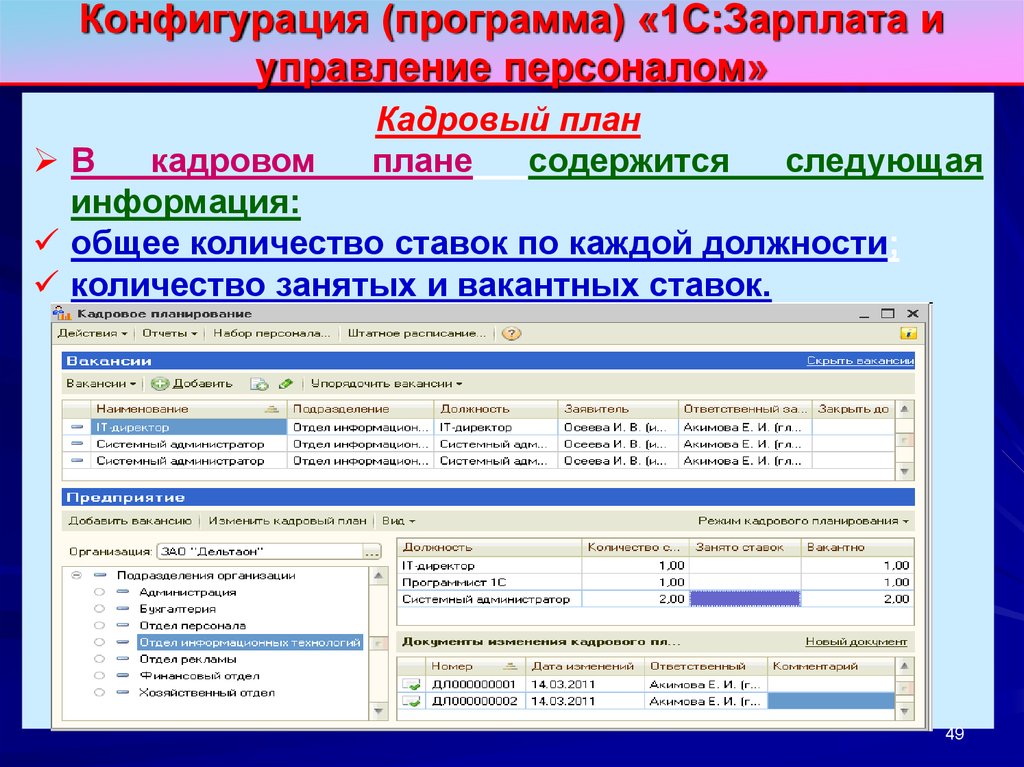This screenshot has width=1024, height=767.
Task: Click the Должность header in positions table
Action: (489, 547)
